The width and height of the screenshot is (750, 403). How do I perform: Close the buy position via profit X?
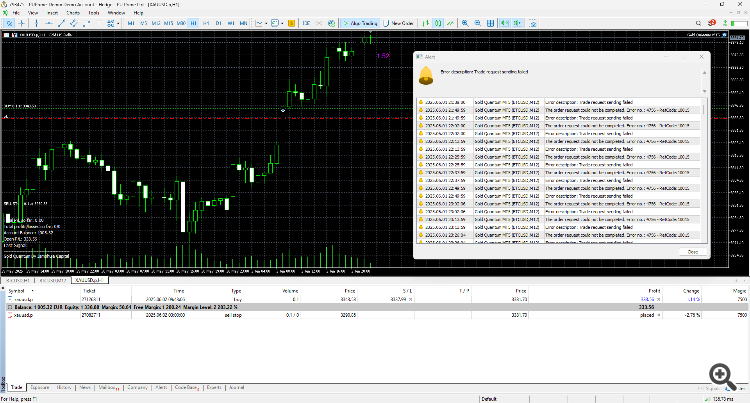coord(659,299)
